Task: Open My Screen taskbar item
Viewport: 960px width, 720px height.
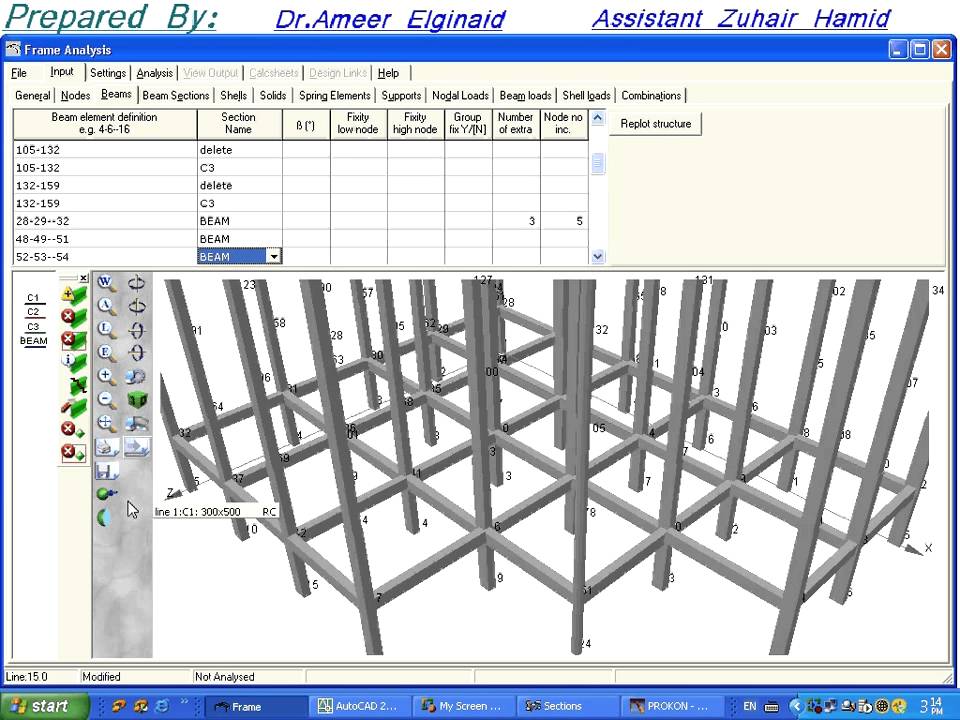Action: (x=462, y=706)
